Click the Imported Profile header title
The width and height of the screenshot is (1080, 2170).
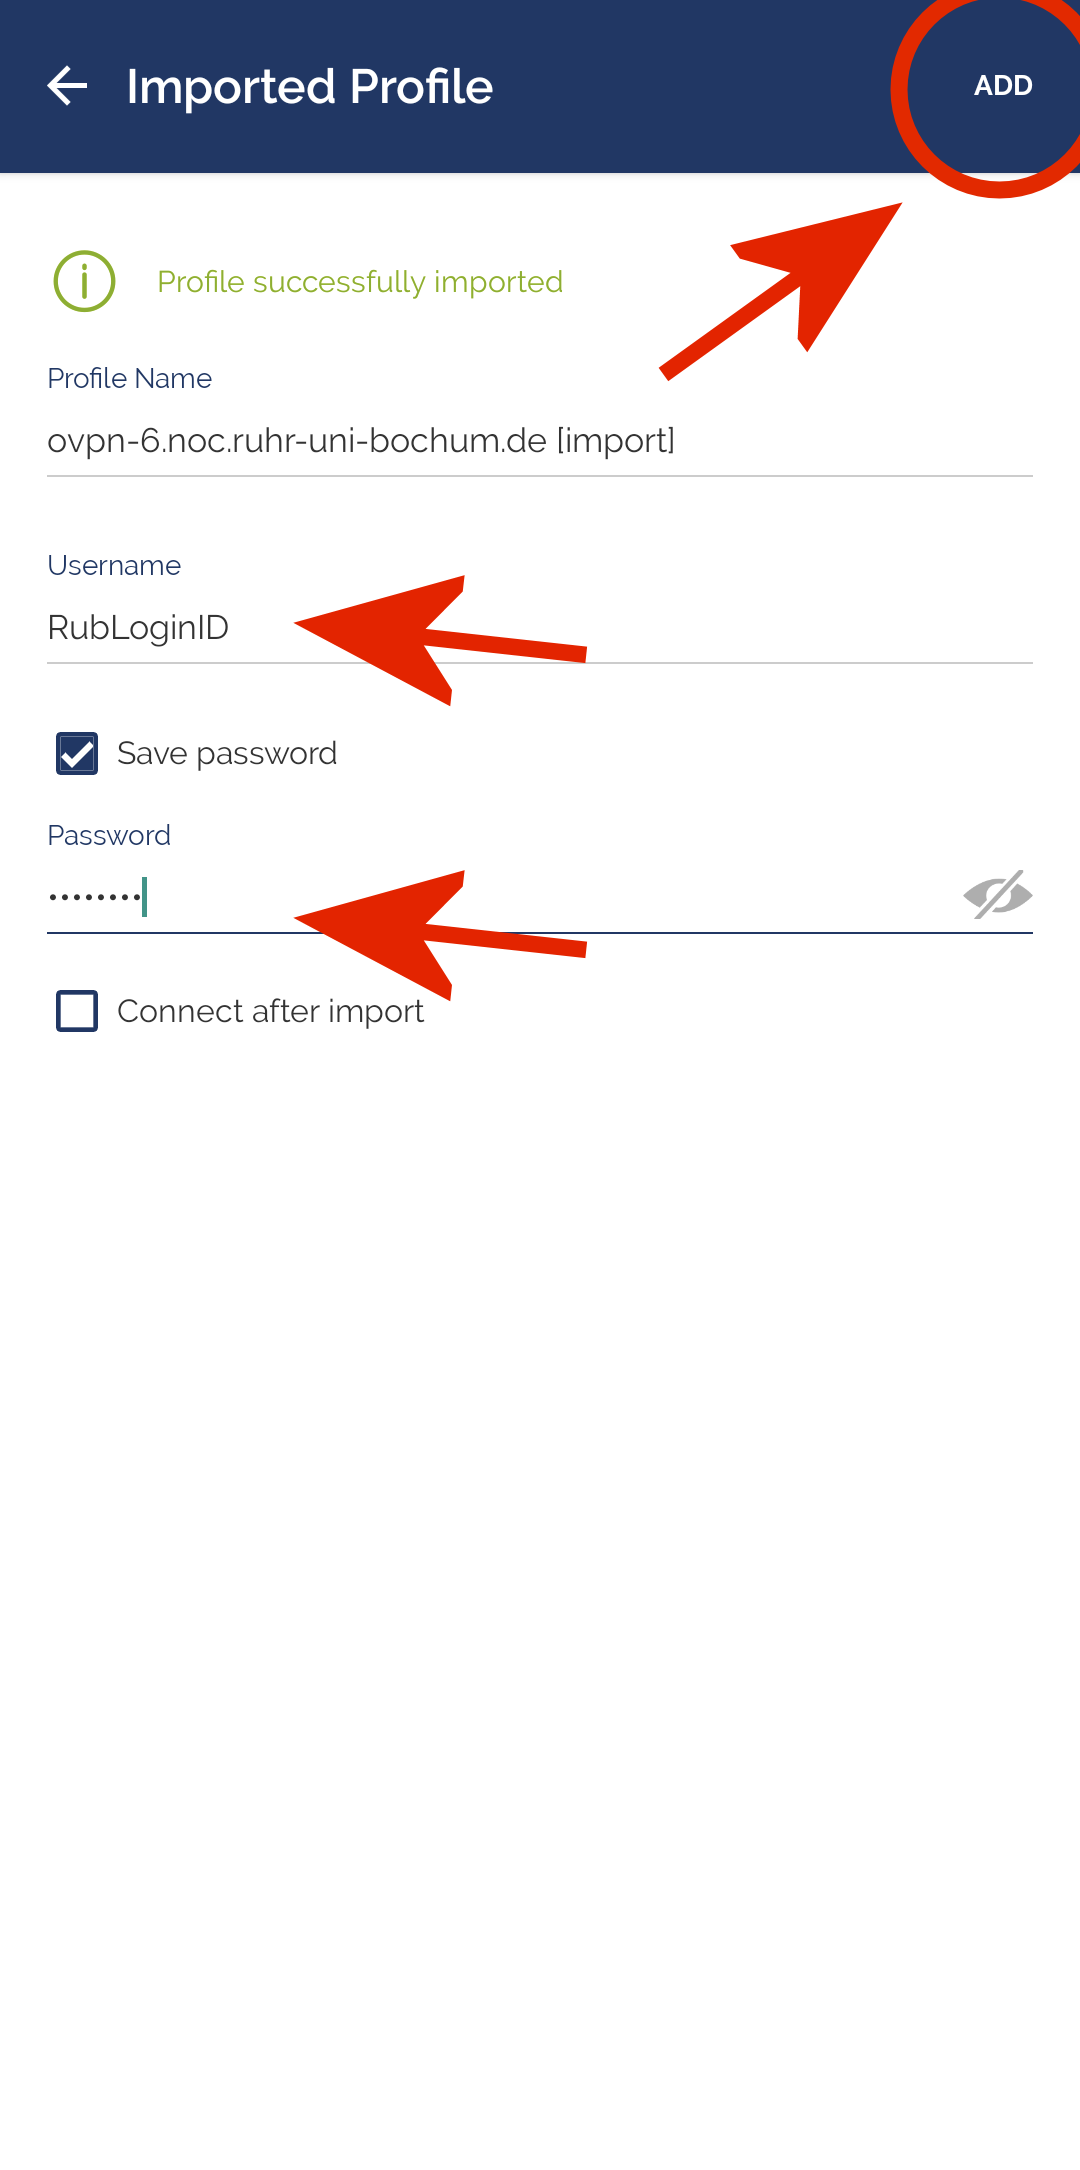(x=310, y=87)
